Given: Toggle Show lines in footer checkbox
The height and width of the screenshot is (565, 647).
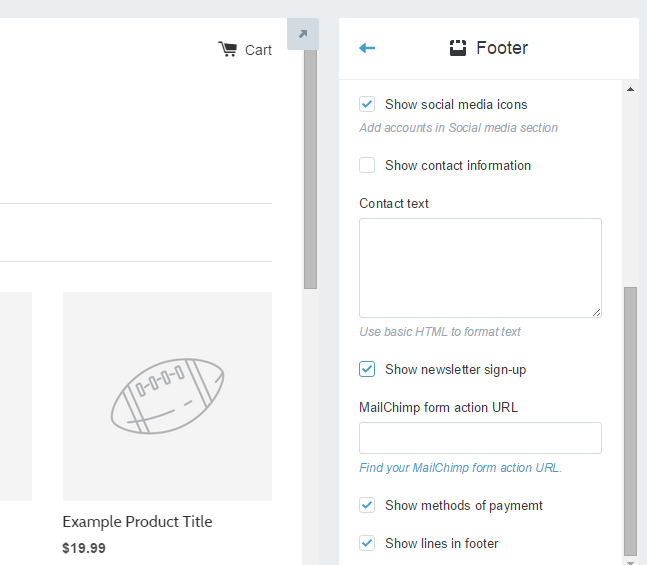Looking at the screenshot, I should (x=367, y=543).
